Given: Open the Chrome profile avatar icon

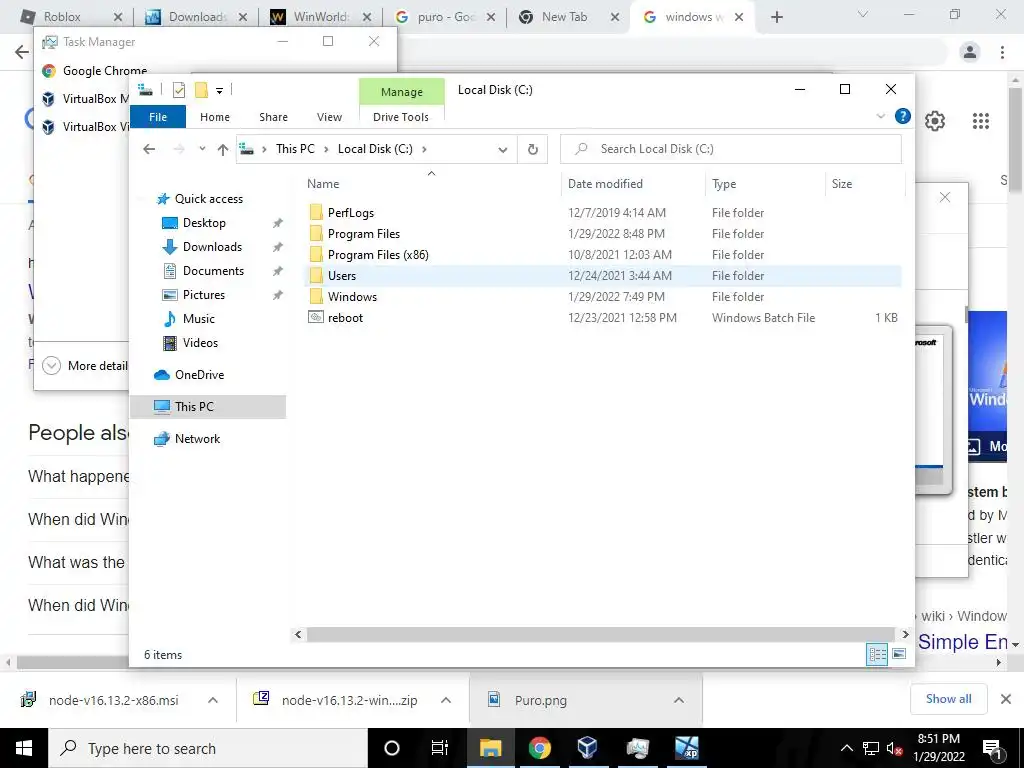Looking at the screenshot, I should pos(970,52).
